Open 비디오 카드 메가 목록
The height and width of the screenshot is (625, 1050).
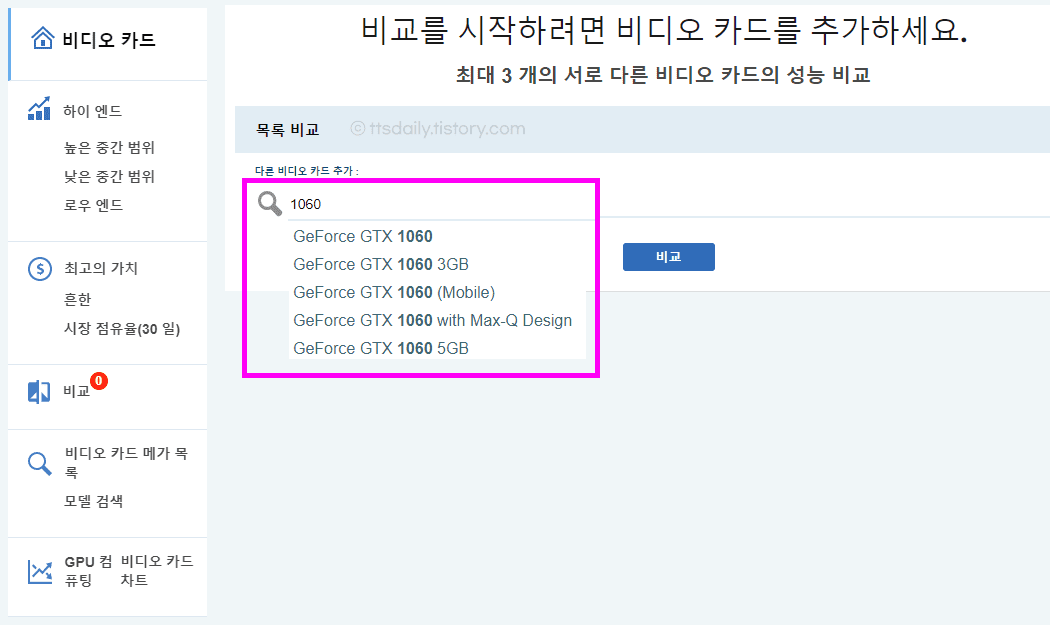coord(127,462)
